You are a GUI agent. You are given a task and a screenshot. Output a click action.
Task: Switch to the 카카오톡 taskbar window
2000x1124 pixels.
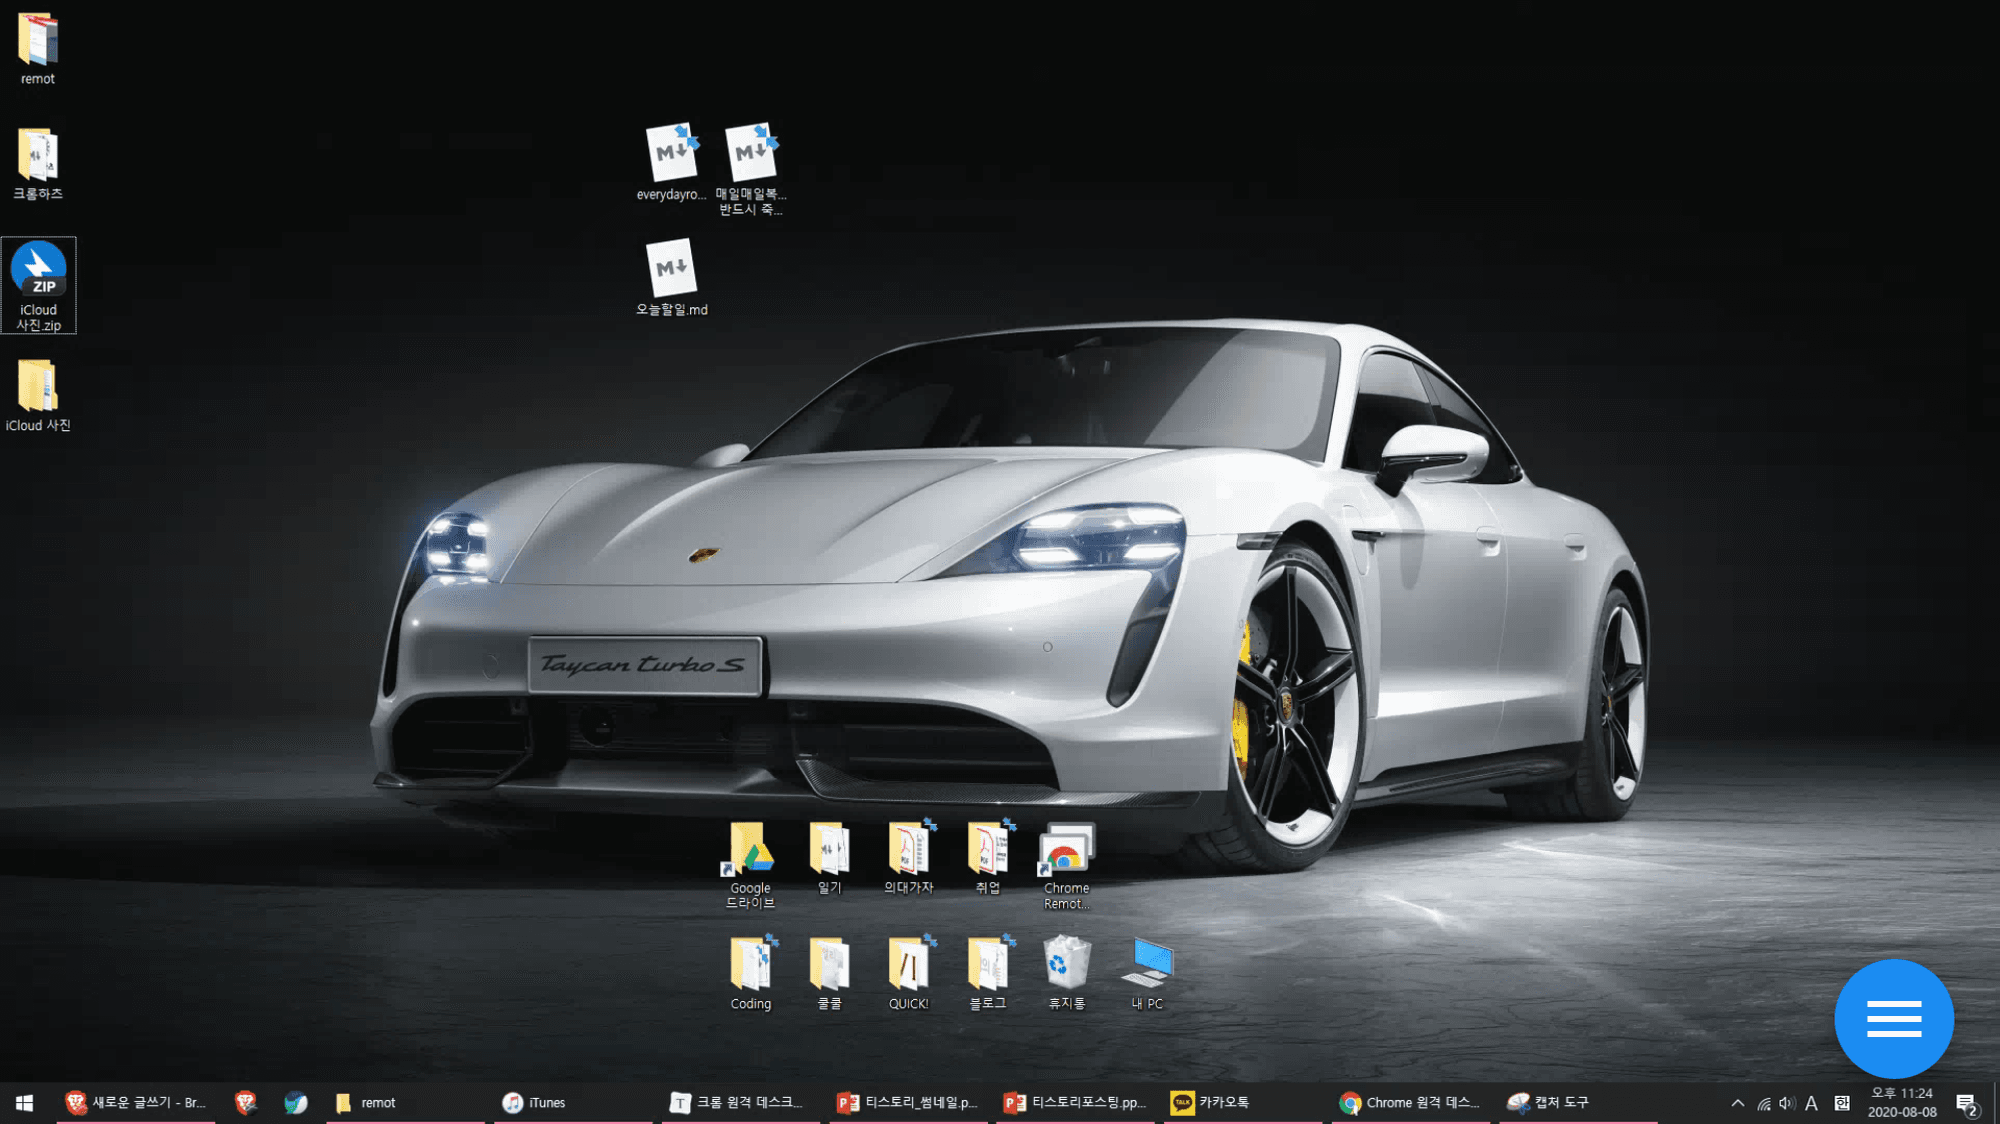pos(1243,1102)
